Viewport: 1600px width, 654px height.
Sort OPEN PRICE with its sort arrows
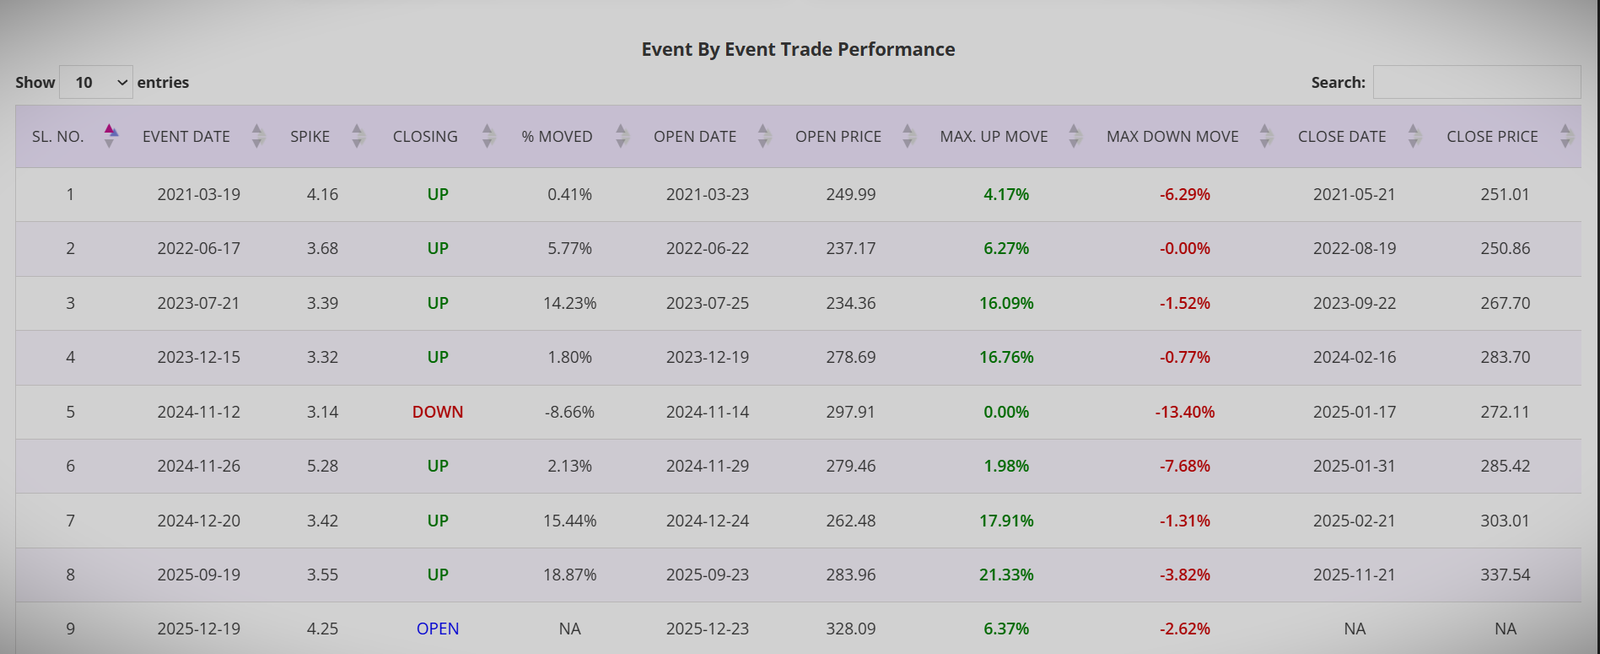coord(908,136)
